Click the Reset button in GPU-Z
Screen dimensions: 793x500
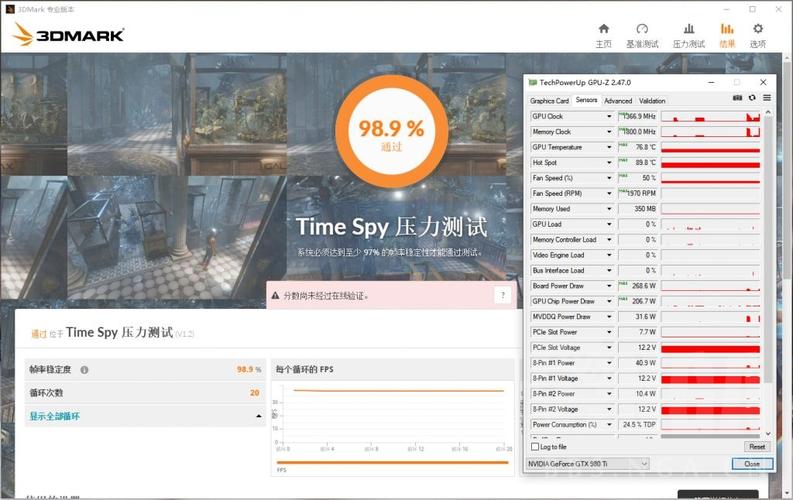(x=757, y=447)
